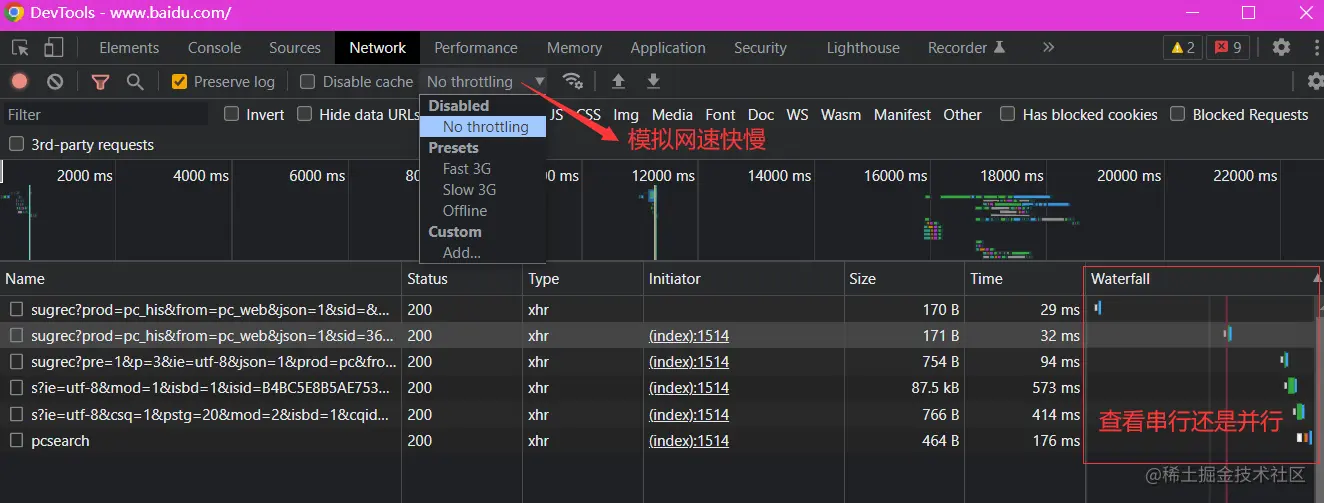The width and height of the screenshot is (1324, 503).
Task: Filter by Wasm type
Action: pos(841,115)
